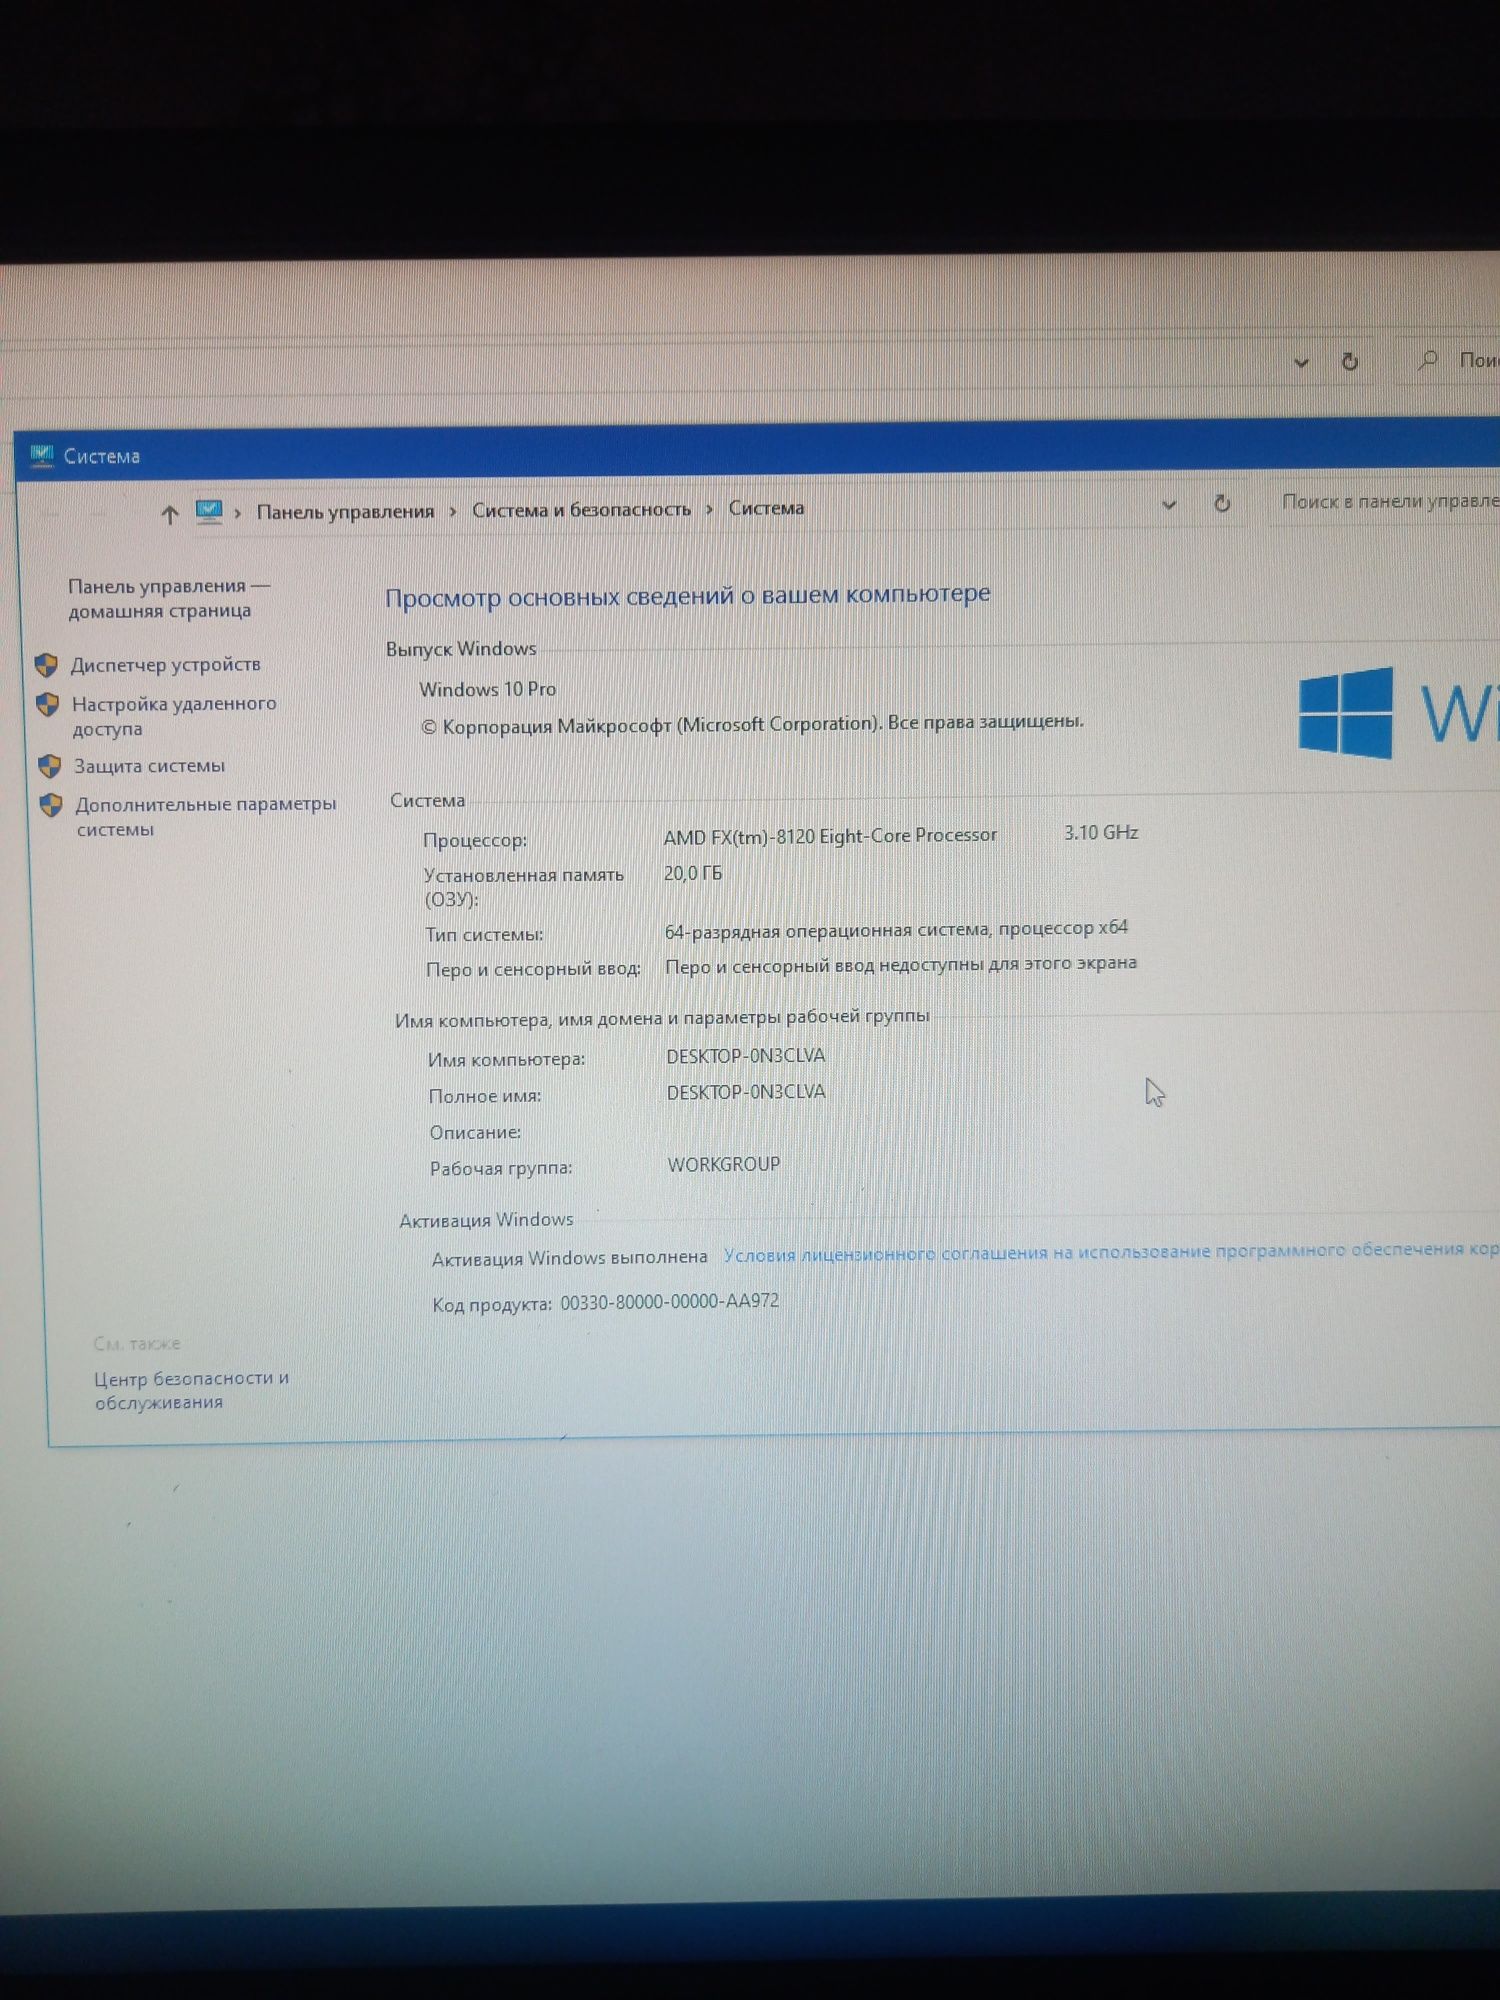Click AMD FX(tm)-8120 Eight-Core Processor text

830,836
